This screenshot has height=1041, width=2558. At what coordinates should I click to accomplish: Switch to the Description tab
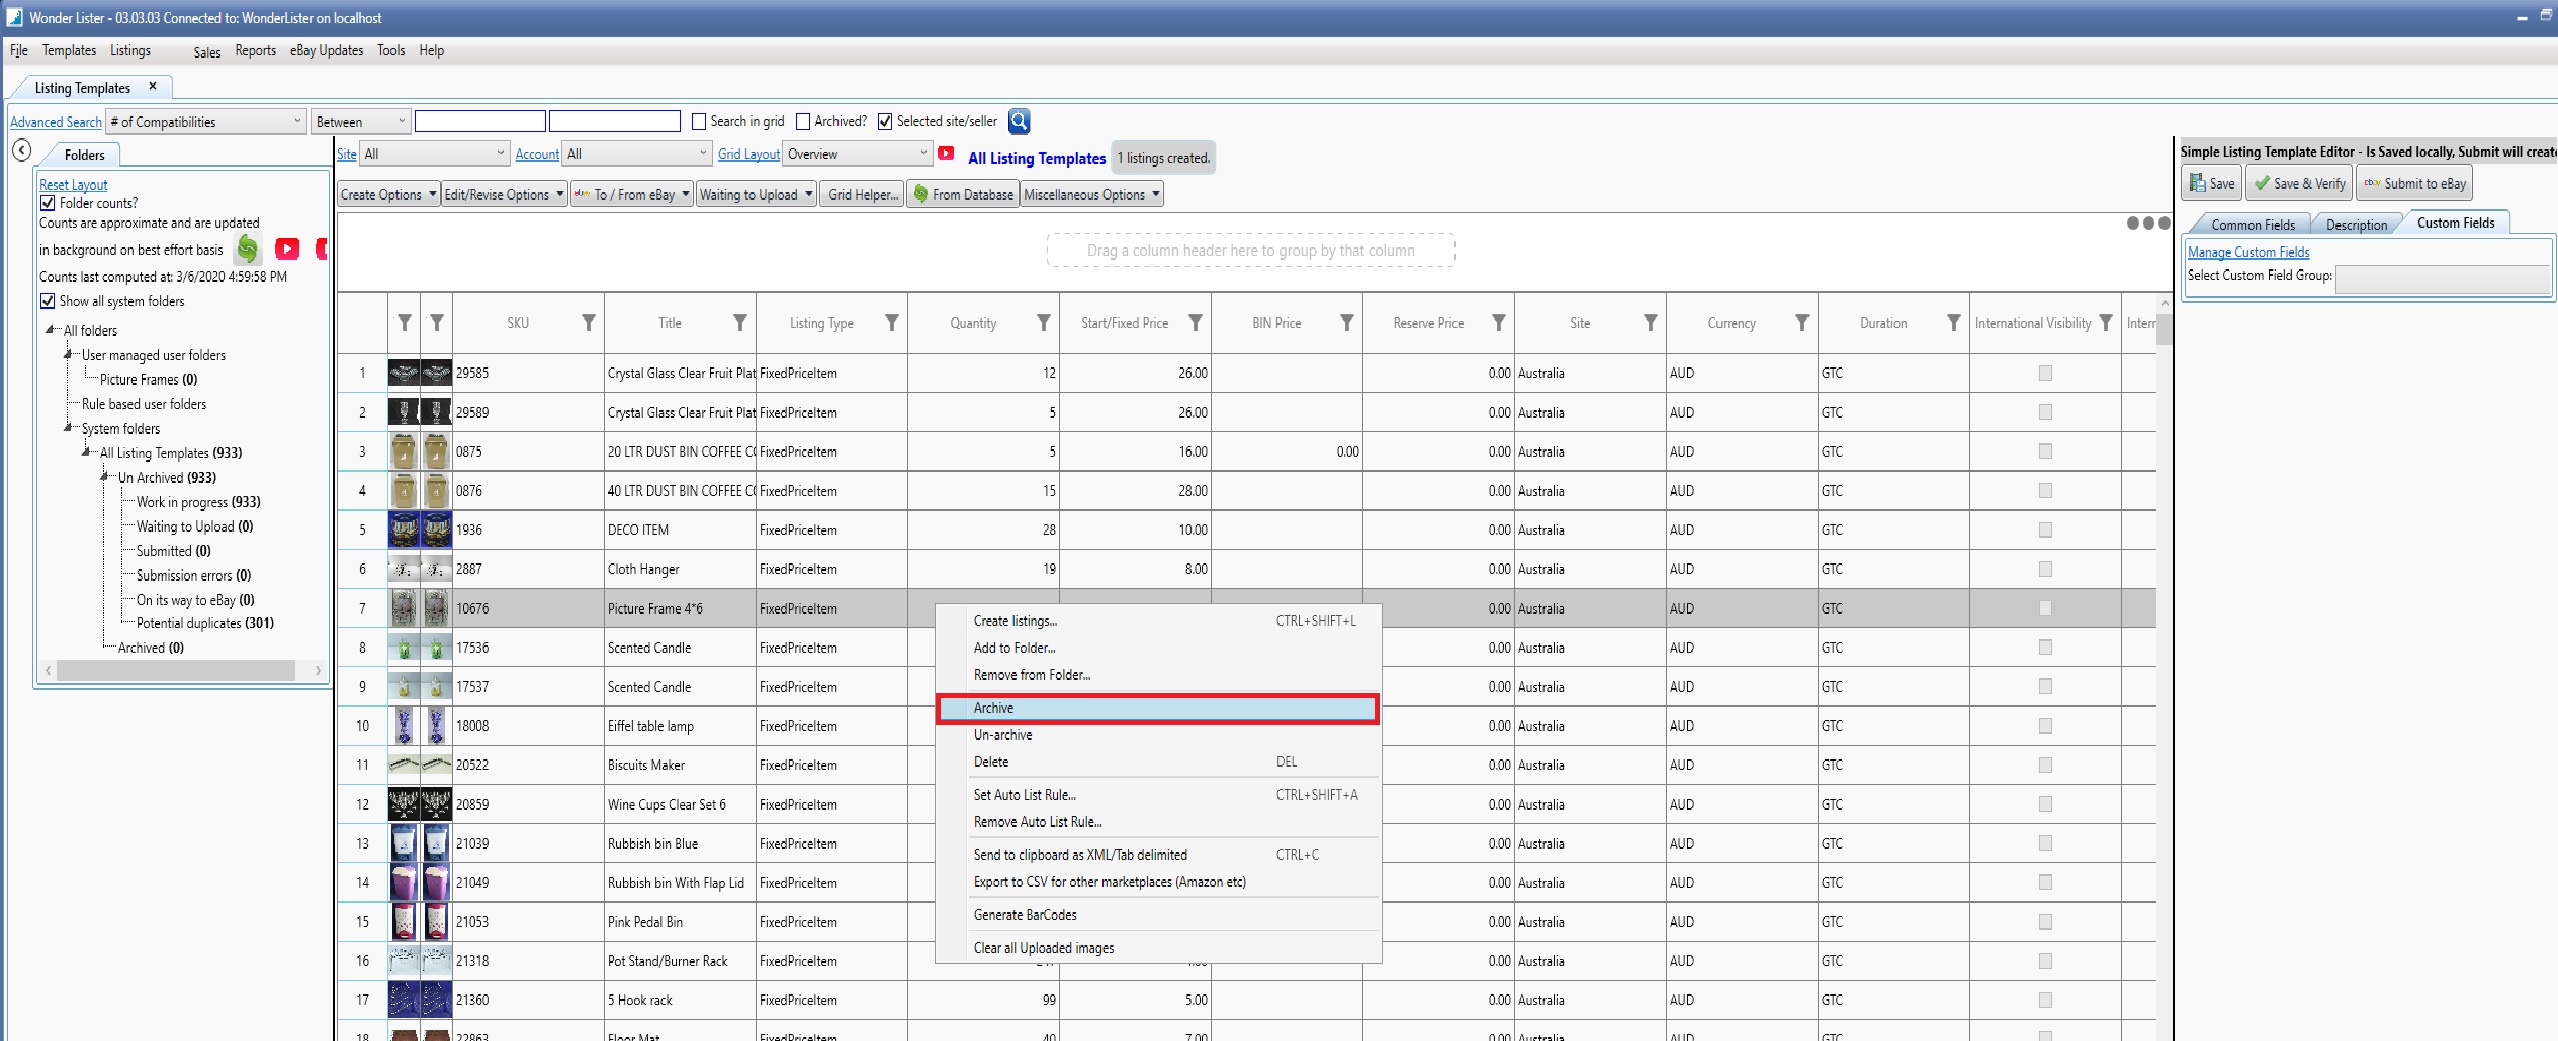tap(2356, 224)
